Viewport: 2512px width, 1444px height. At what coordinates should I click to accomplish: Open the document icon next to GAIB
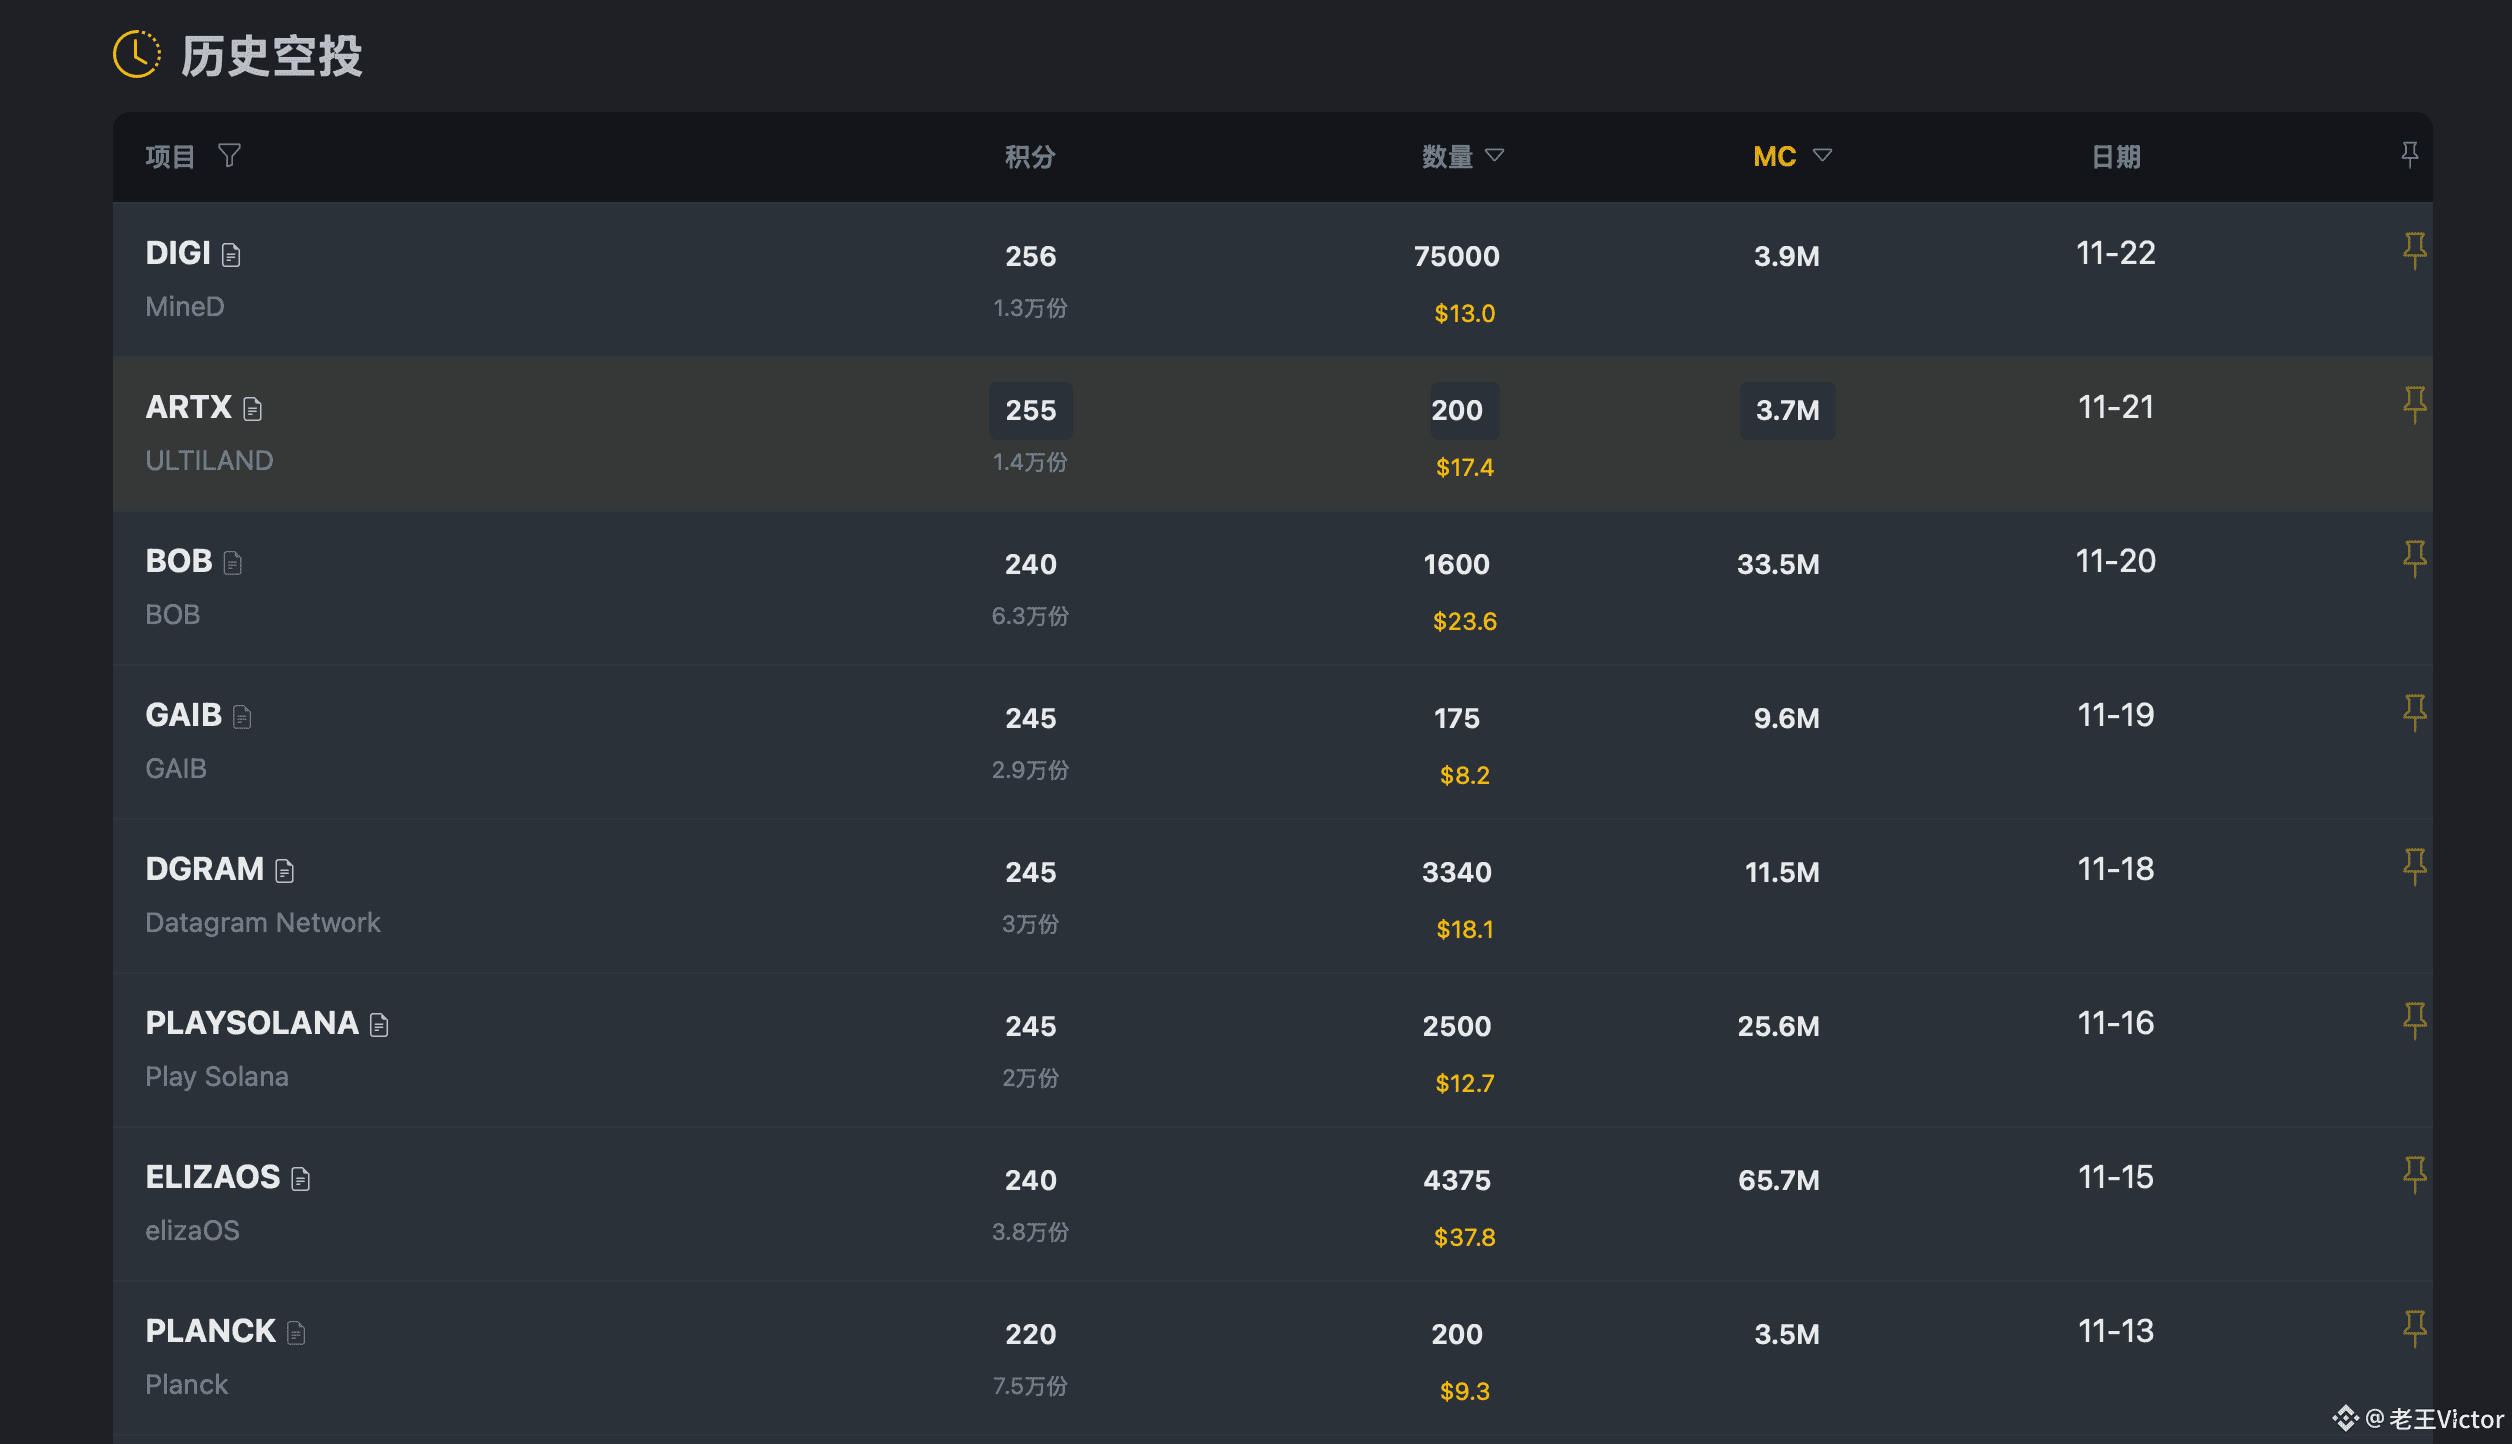point(242,718)
